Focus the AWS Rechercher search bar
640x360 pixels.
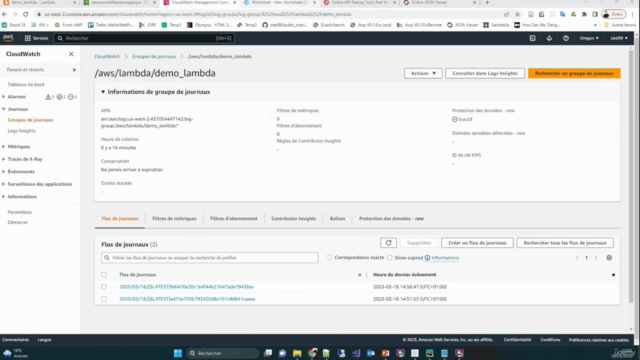144,38
